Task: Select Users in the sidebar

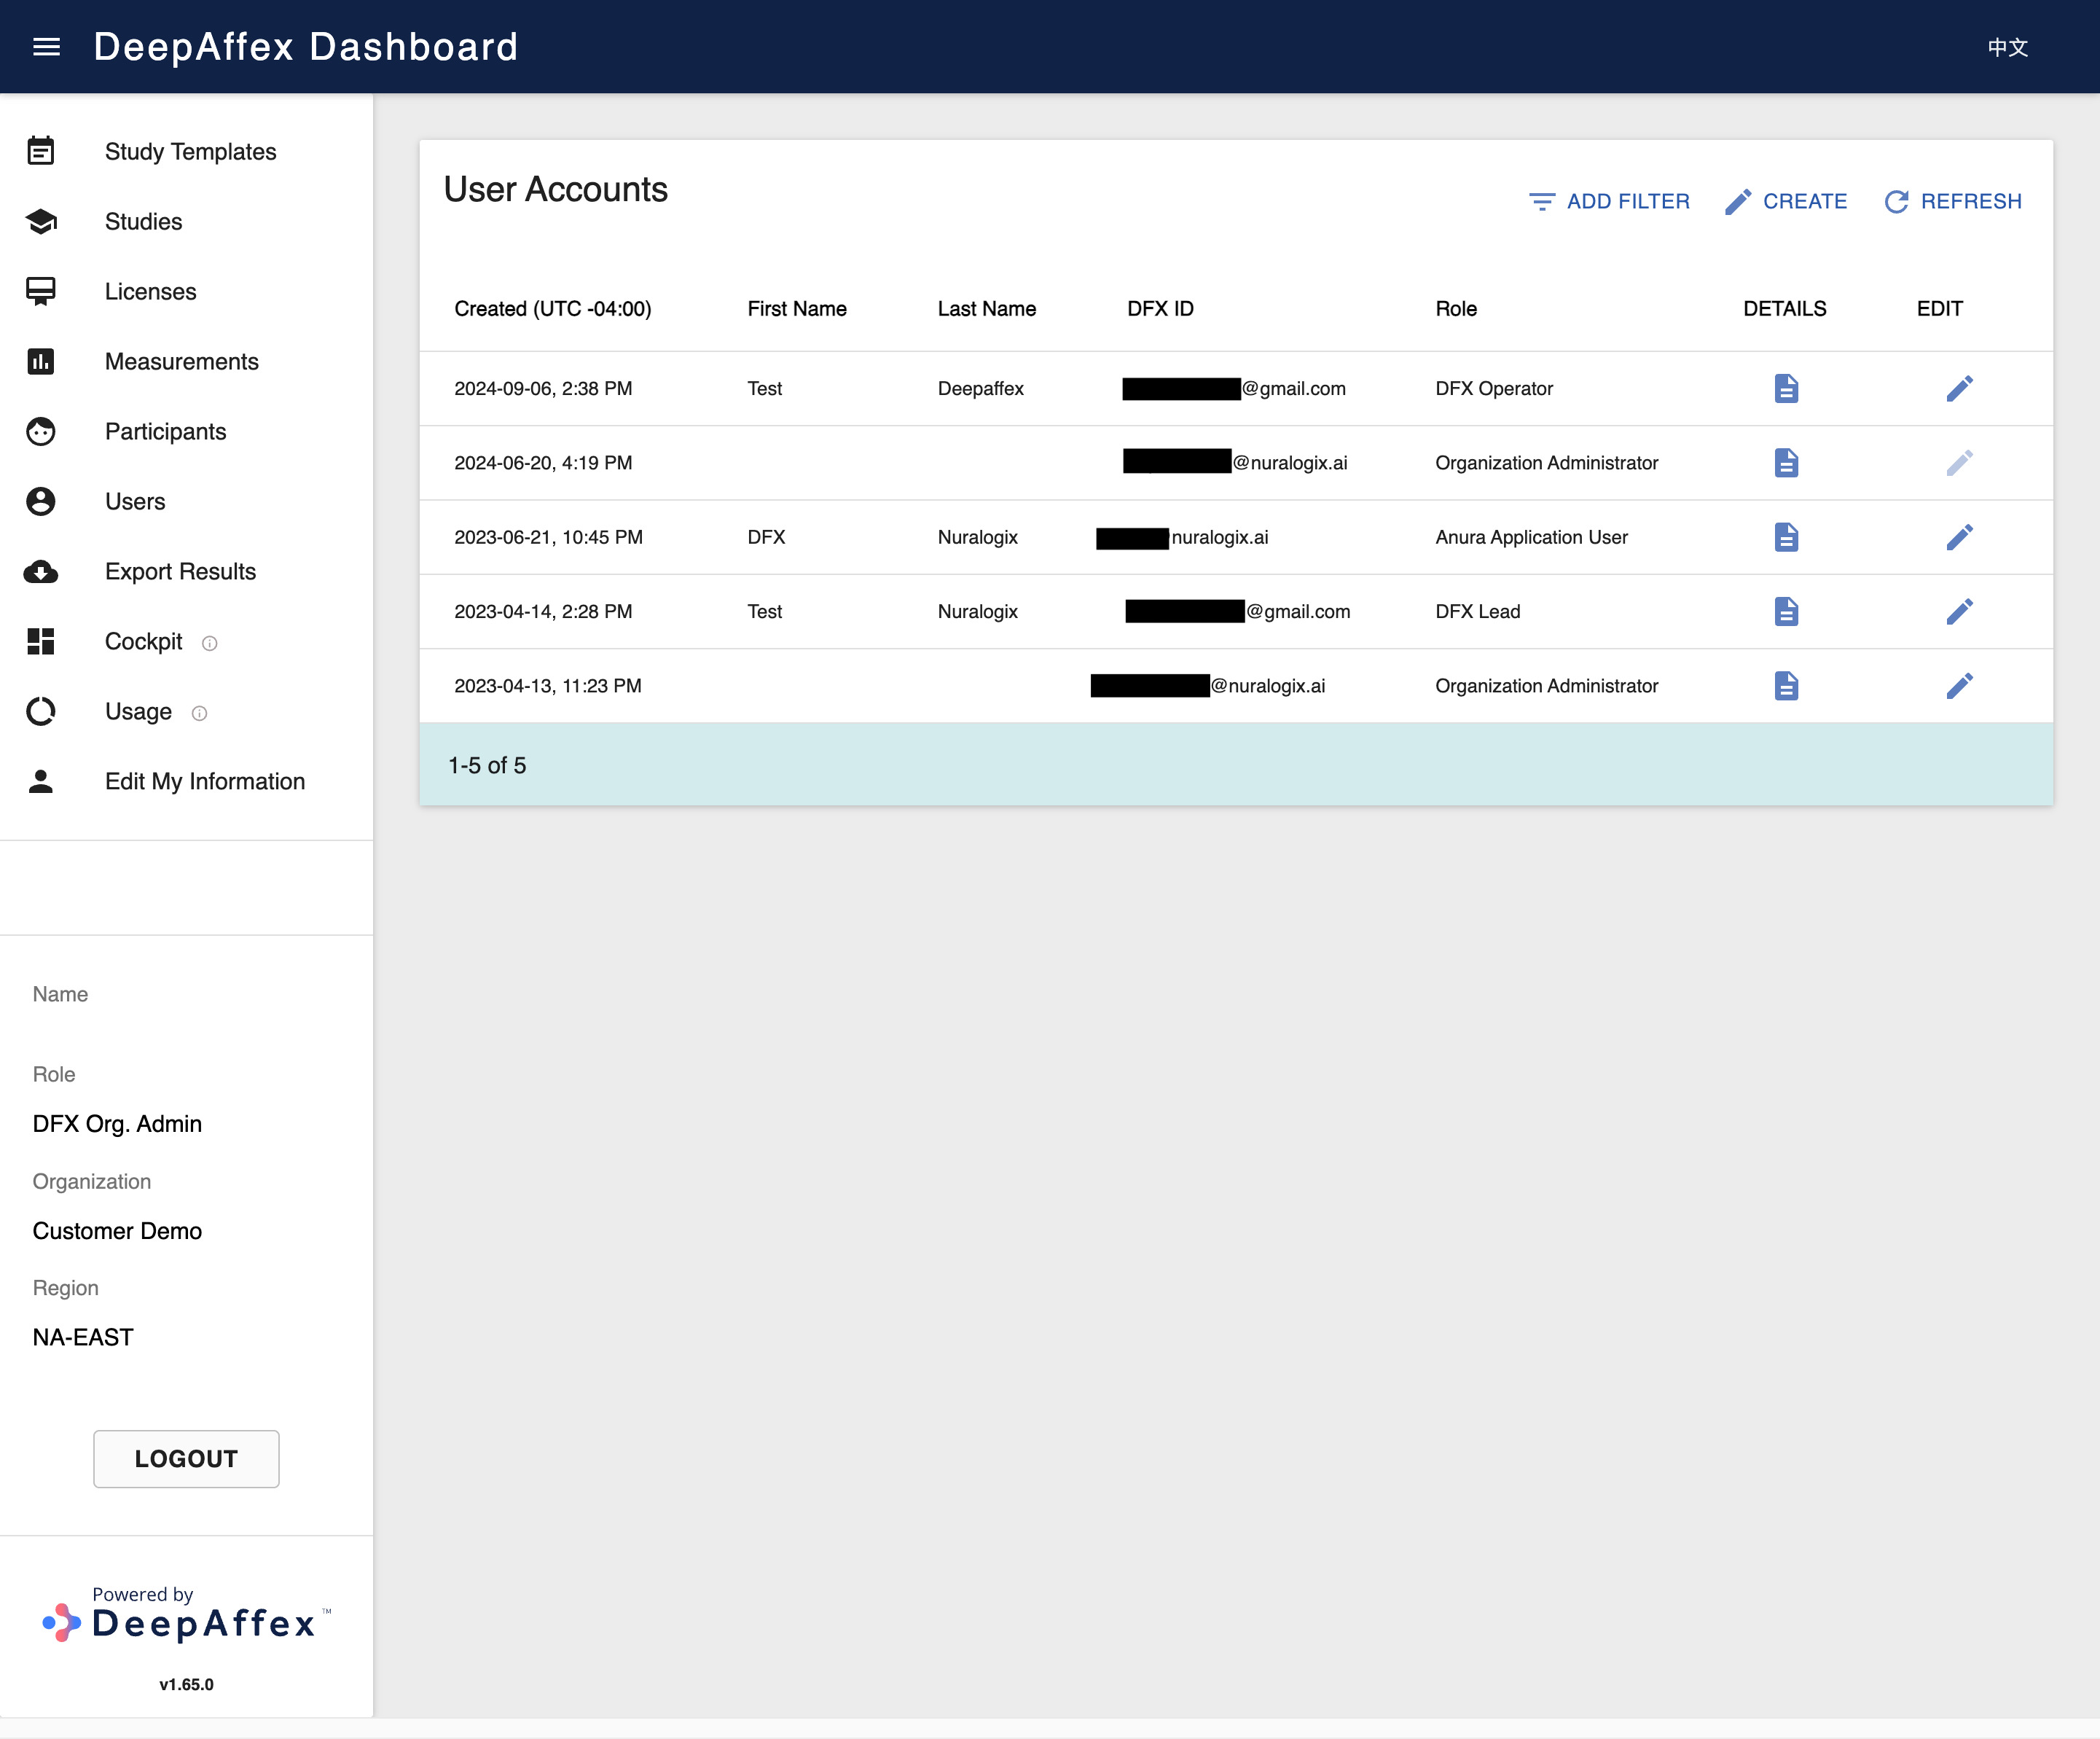Action: pyautogui.click(x=135, y=501)
